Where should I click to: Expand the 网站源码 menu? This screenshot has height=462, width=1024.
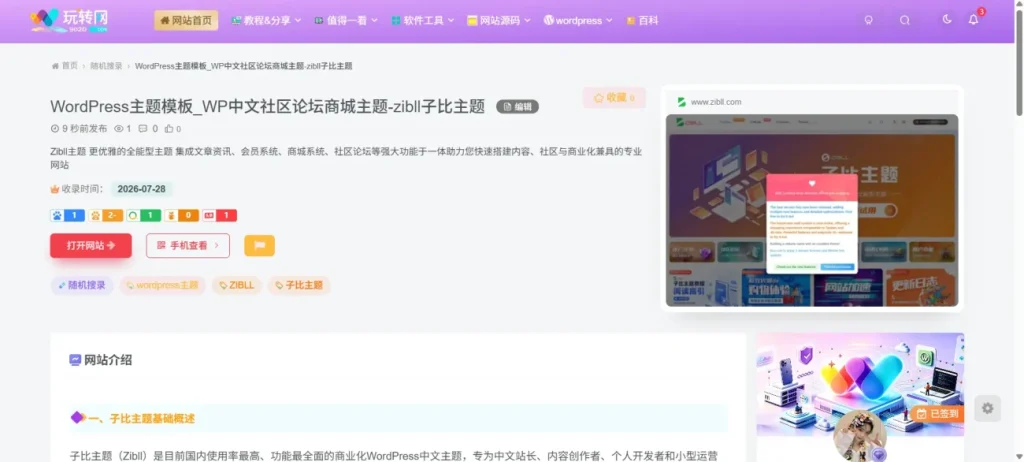coord(499,20)
